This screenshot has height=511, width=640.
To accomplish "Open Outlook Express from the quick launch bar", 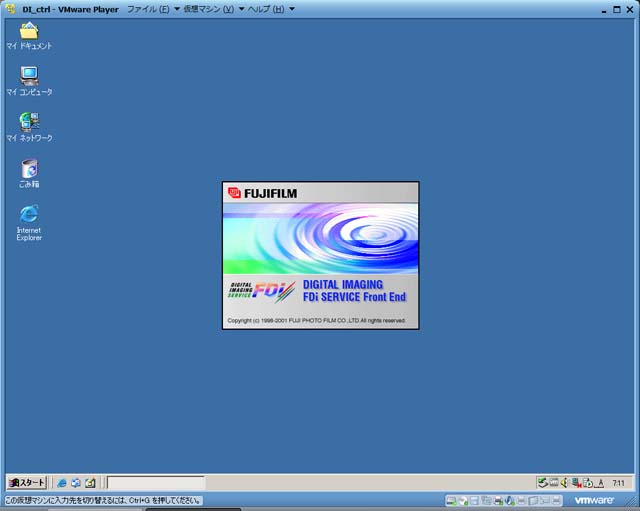I will [76, 483].
